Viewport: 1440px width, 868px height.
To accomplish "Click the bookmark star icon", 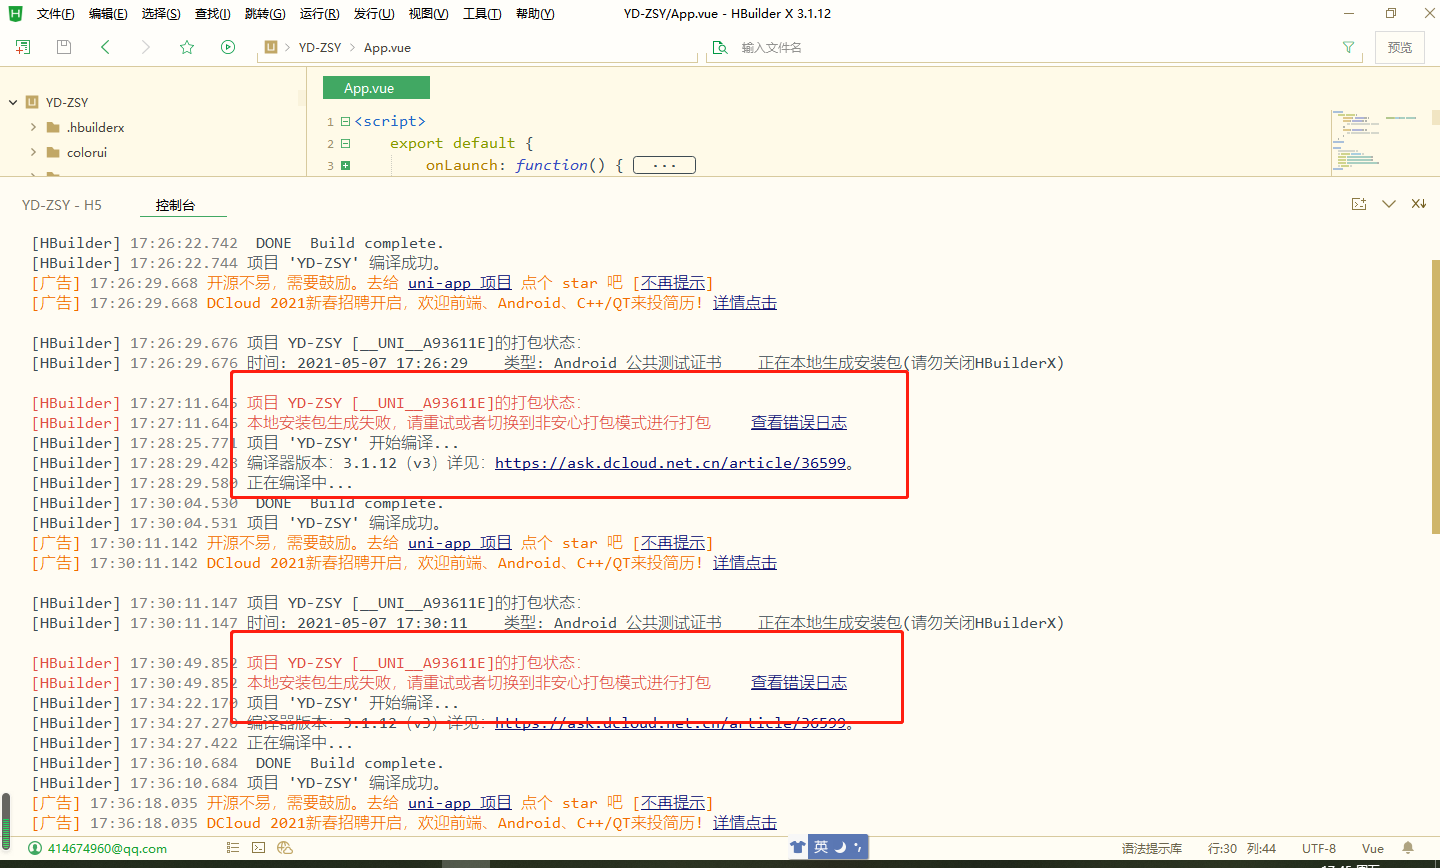I will click(187, 47).
